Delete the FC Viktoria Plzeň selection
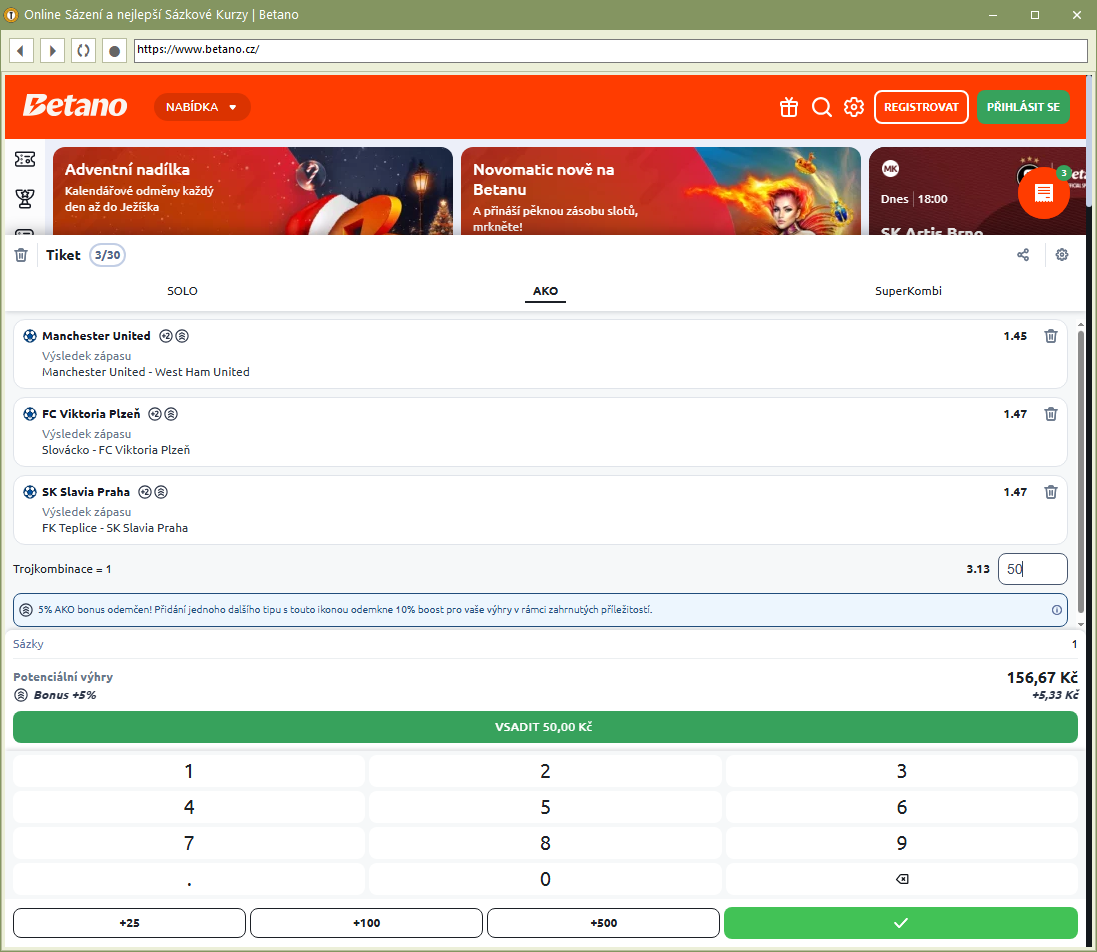This screenshot has width=1097, height=952. pyautogui.click(x=1050, y=414)
